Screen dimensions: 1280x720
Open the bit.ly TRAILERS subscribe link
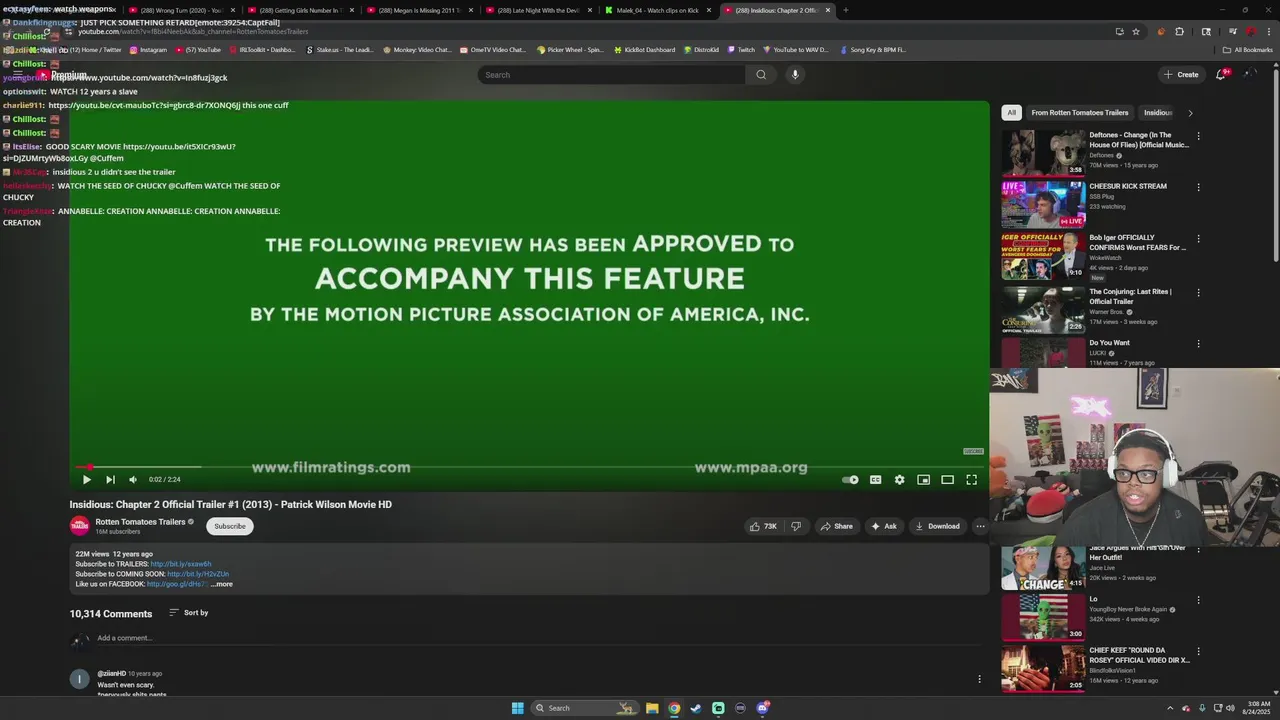(181, 564)
